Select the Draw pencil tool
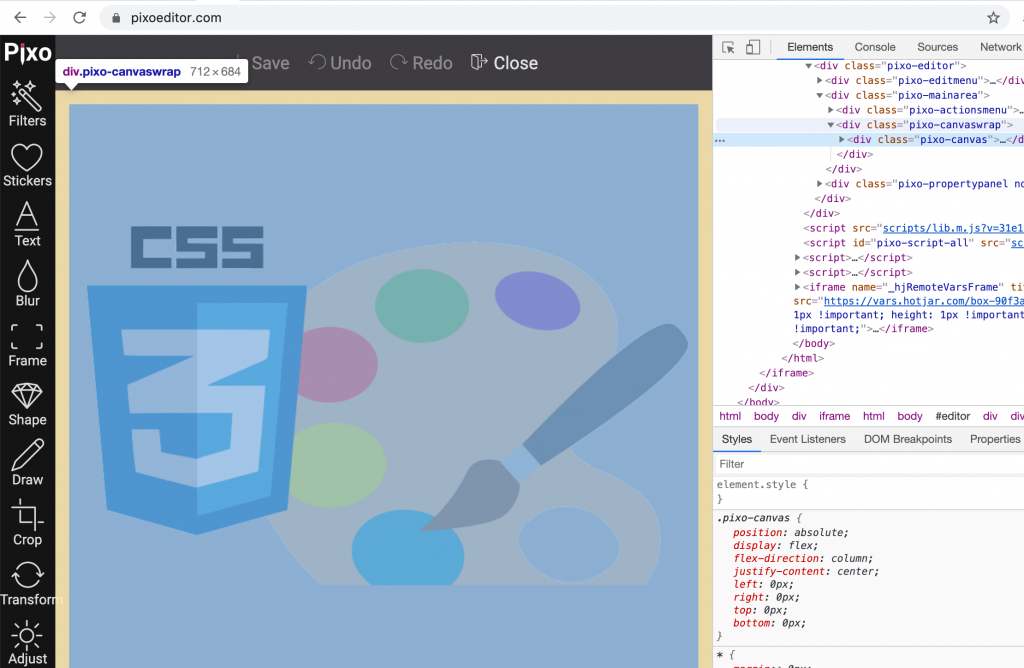1024x668 pixels. click(27, 463)
